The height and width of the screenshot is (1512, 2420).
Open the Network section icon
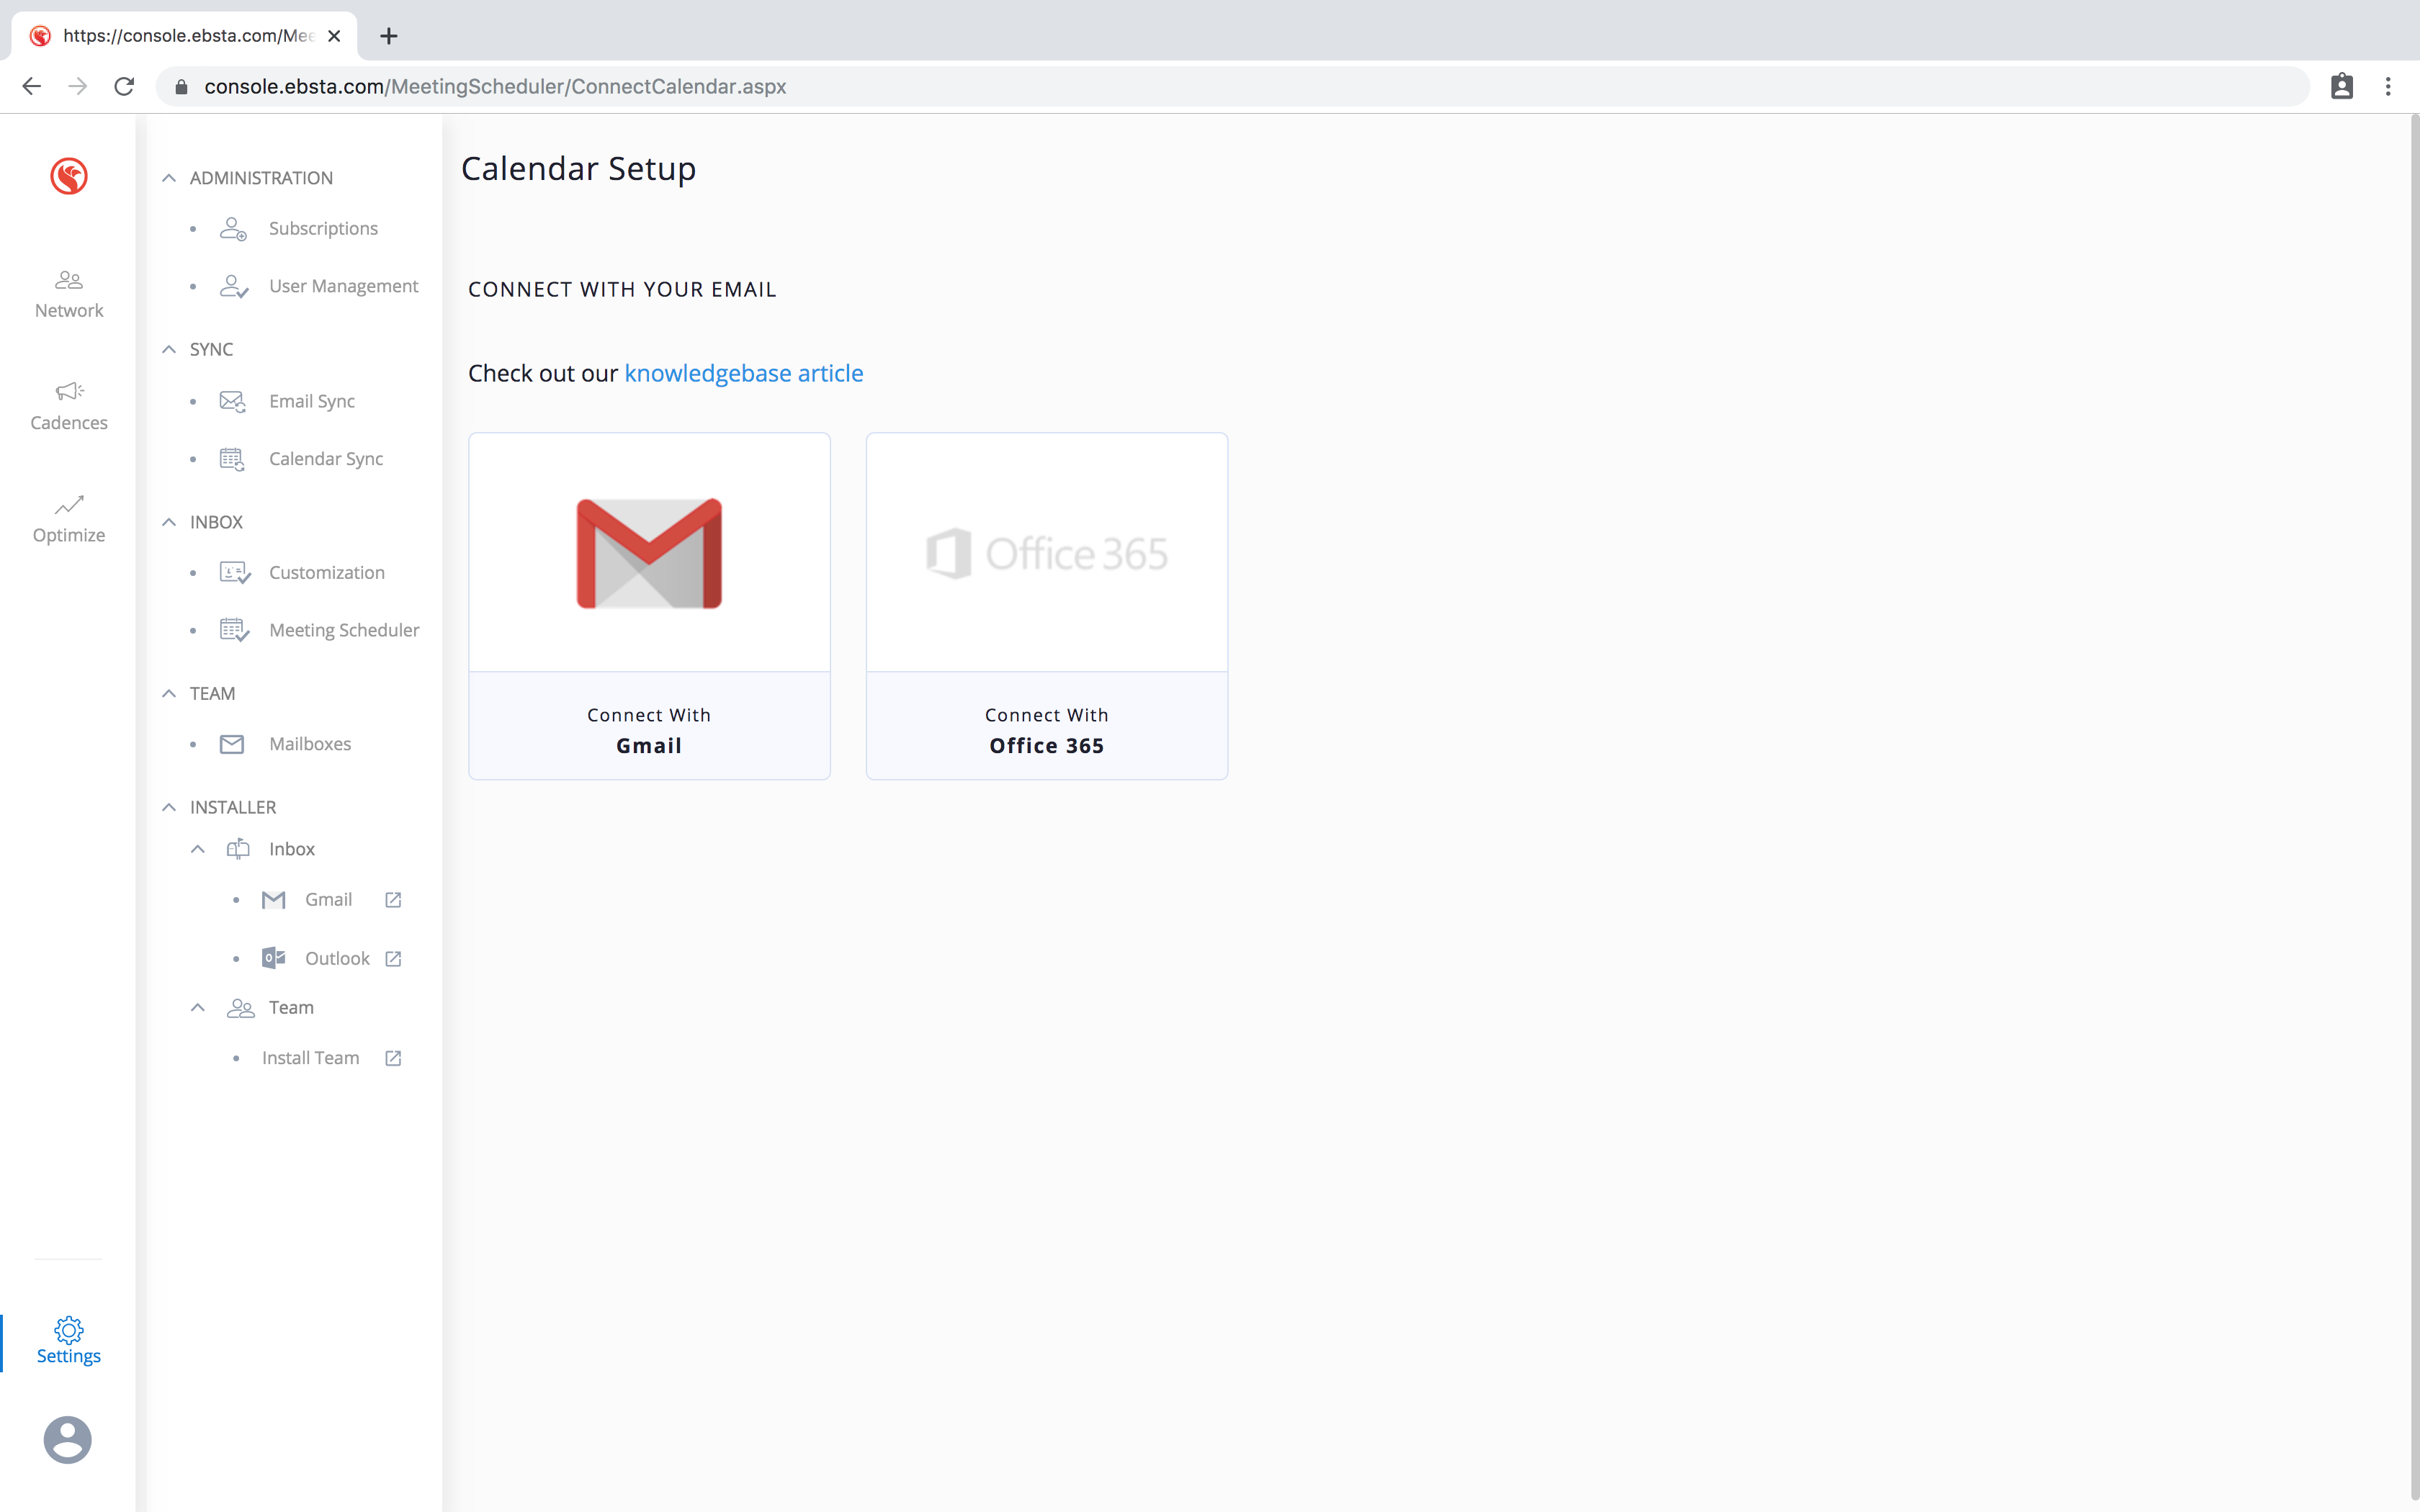[x=69, y=280]
